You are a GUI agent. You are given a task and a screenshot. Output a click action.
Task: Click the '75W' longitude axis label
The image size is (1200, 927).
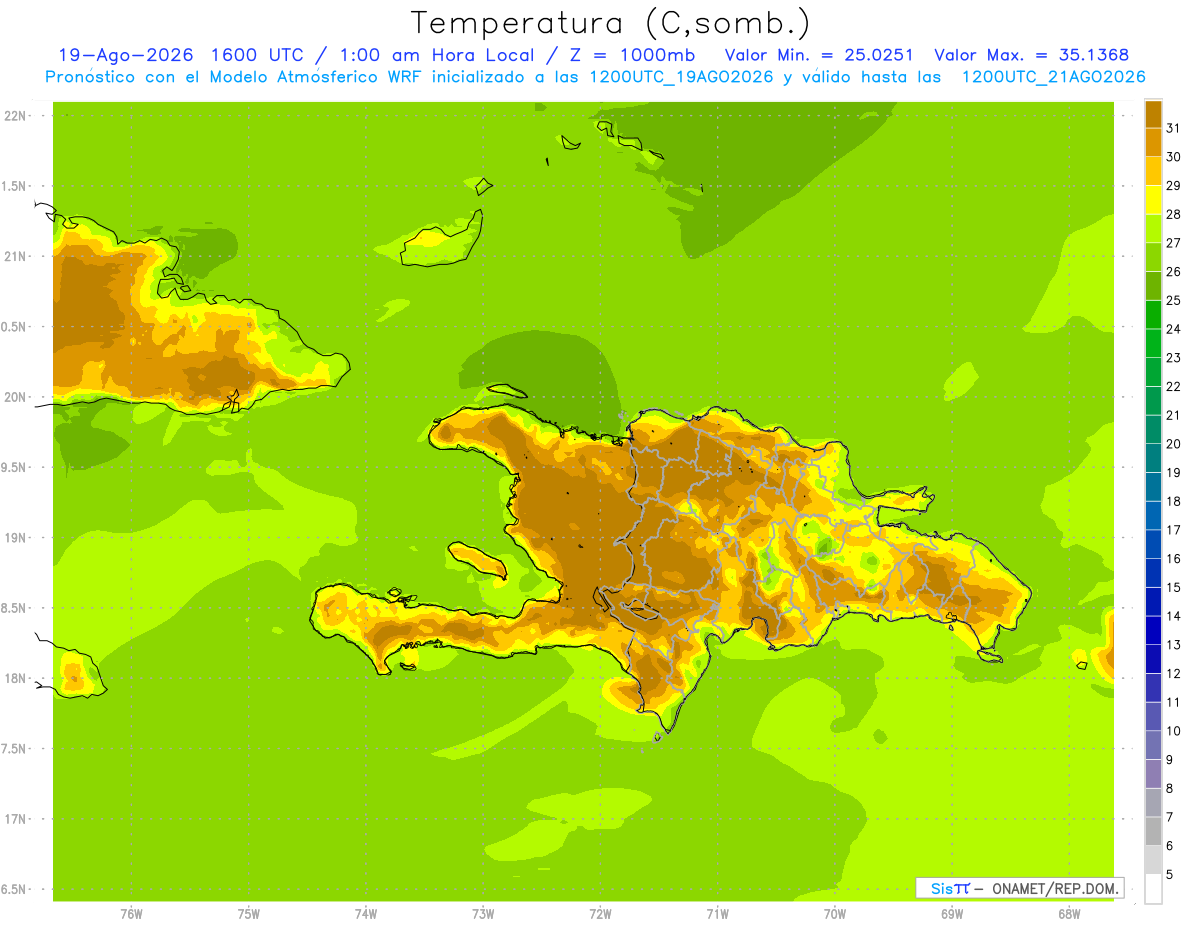pyautogui.click(x=249, y=914)
